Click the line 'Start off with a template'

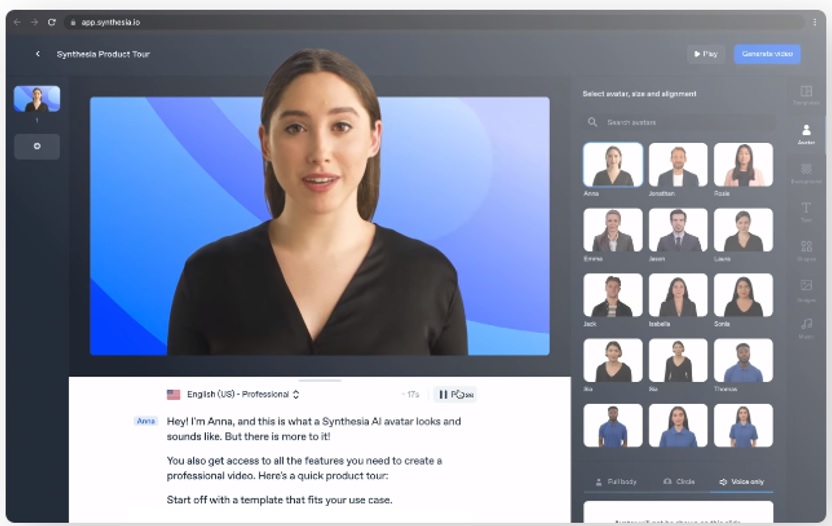point(279,500)
